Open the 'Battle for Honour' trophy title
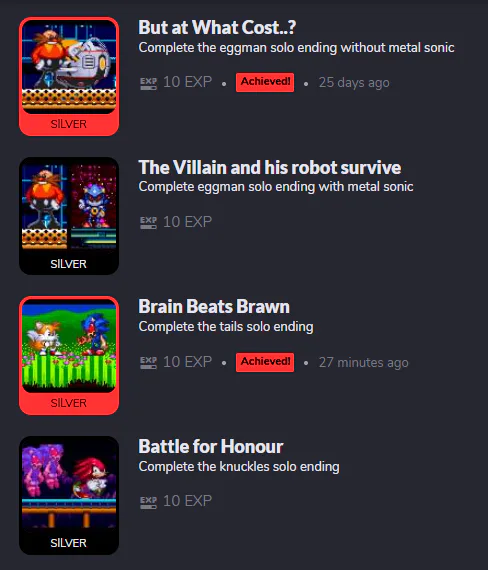This screenshot has height=570, width=488. pyautogui.click(x=211, y=446)
